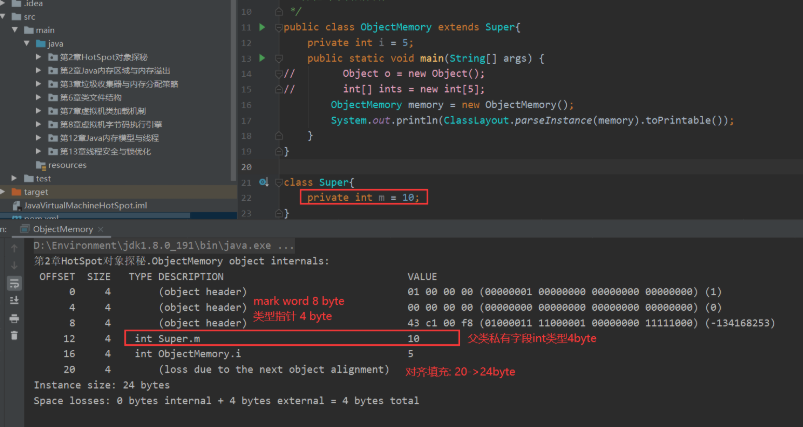Click the 'Space losses' console output line
The height and width of the screenshot is (427, 803).
[226, 400]
